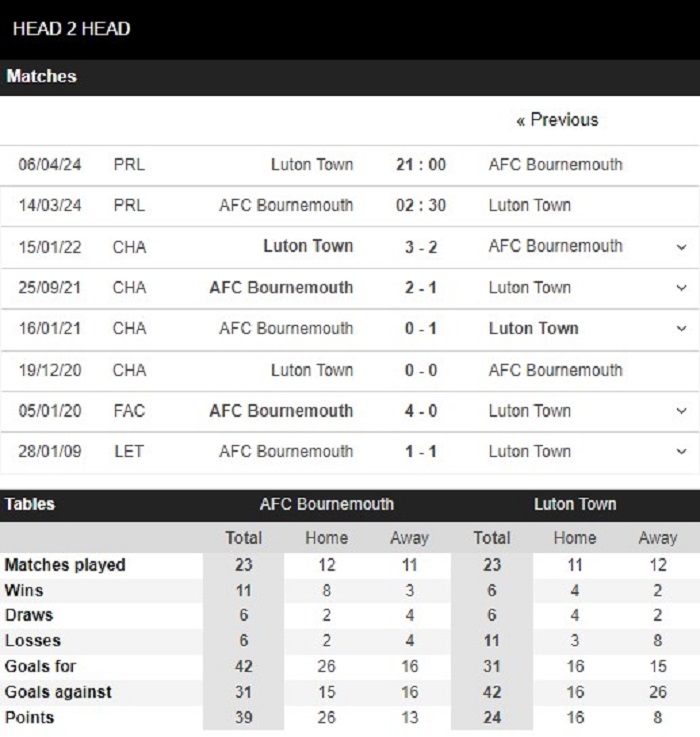Expand the 25/09/21 match row chevron
The image size is (700, 737).
(681, 288)
